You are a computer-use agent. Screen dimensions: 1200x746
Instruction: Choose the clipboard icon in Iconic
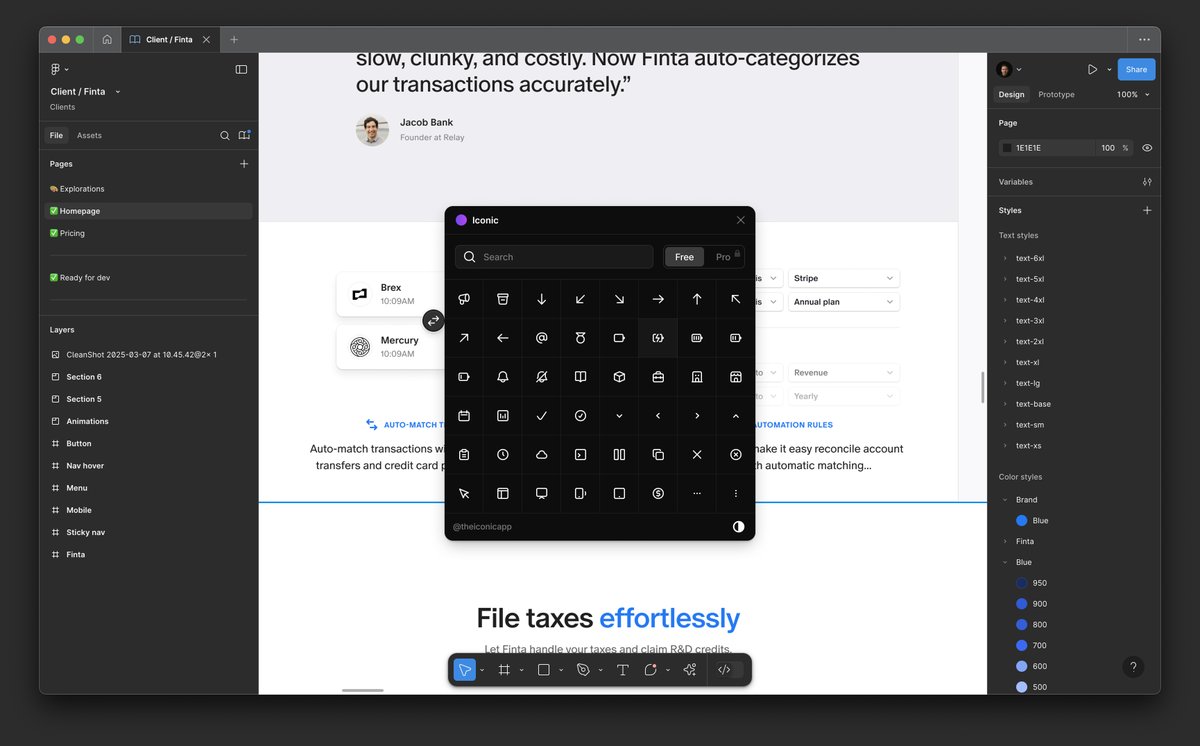coord(464,455)
